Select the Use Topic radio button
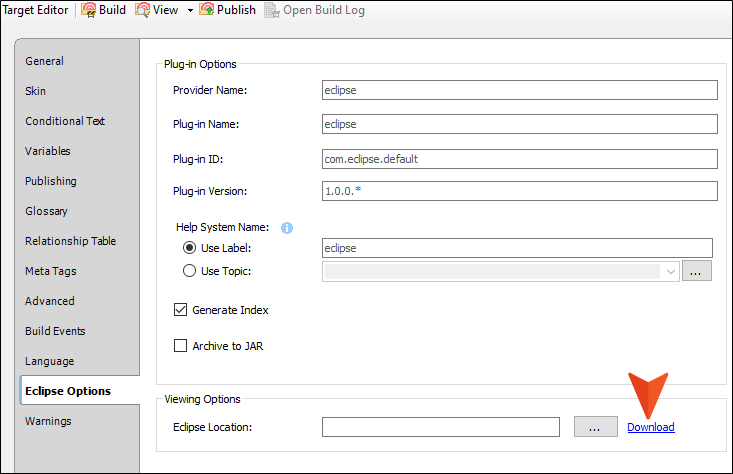This screenshot has height=474, width=733. [x=189, y=271]
